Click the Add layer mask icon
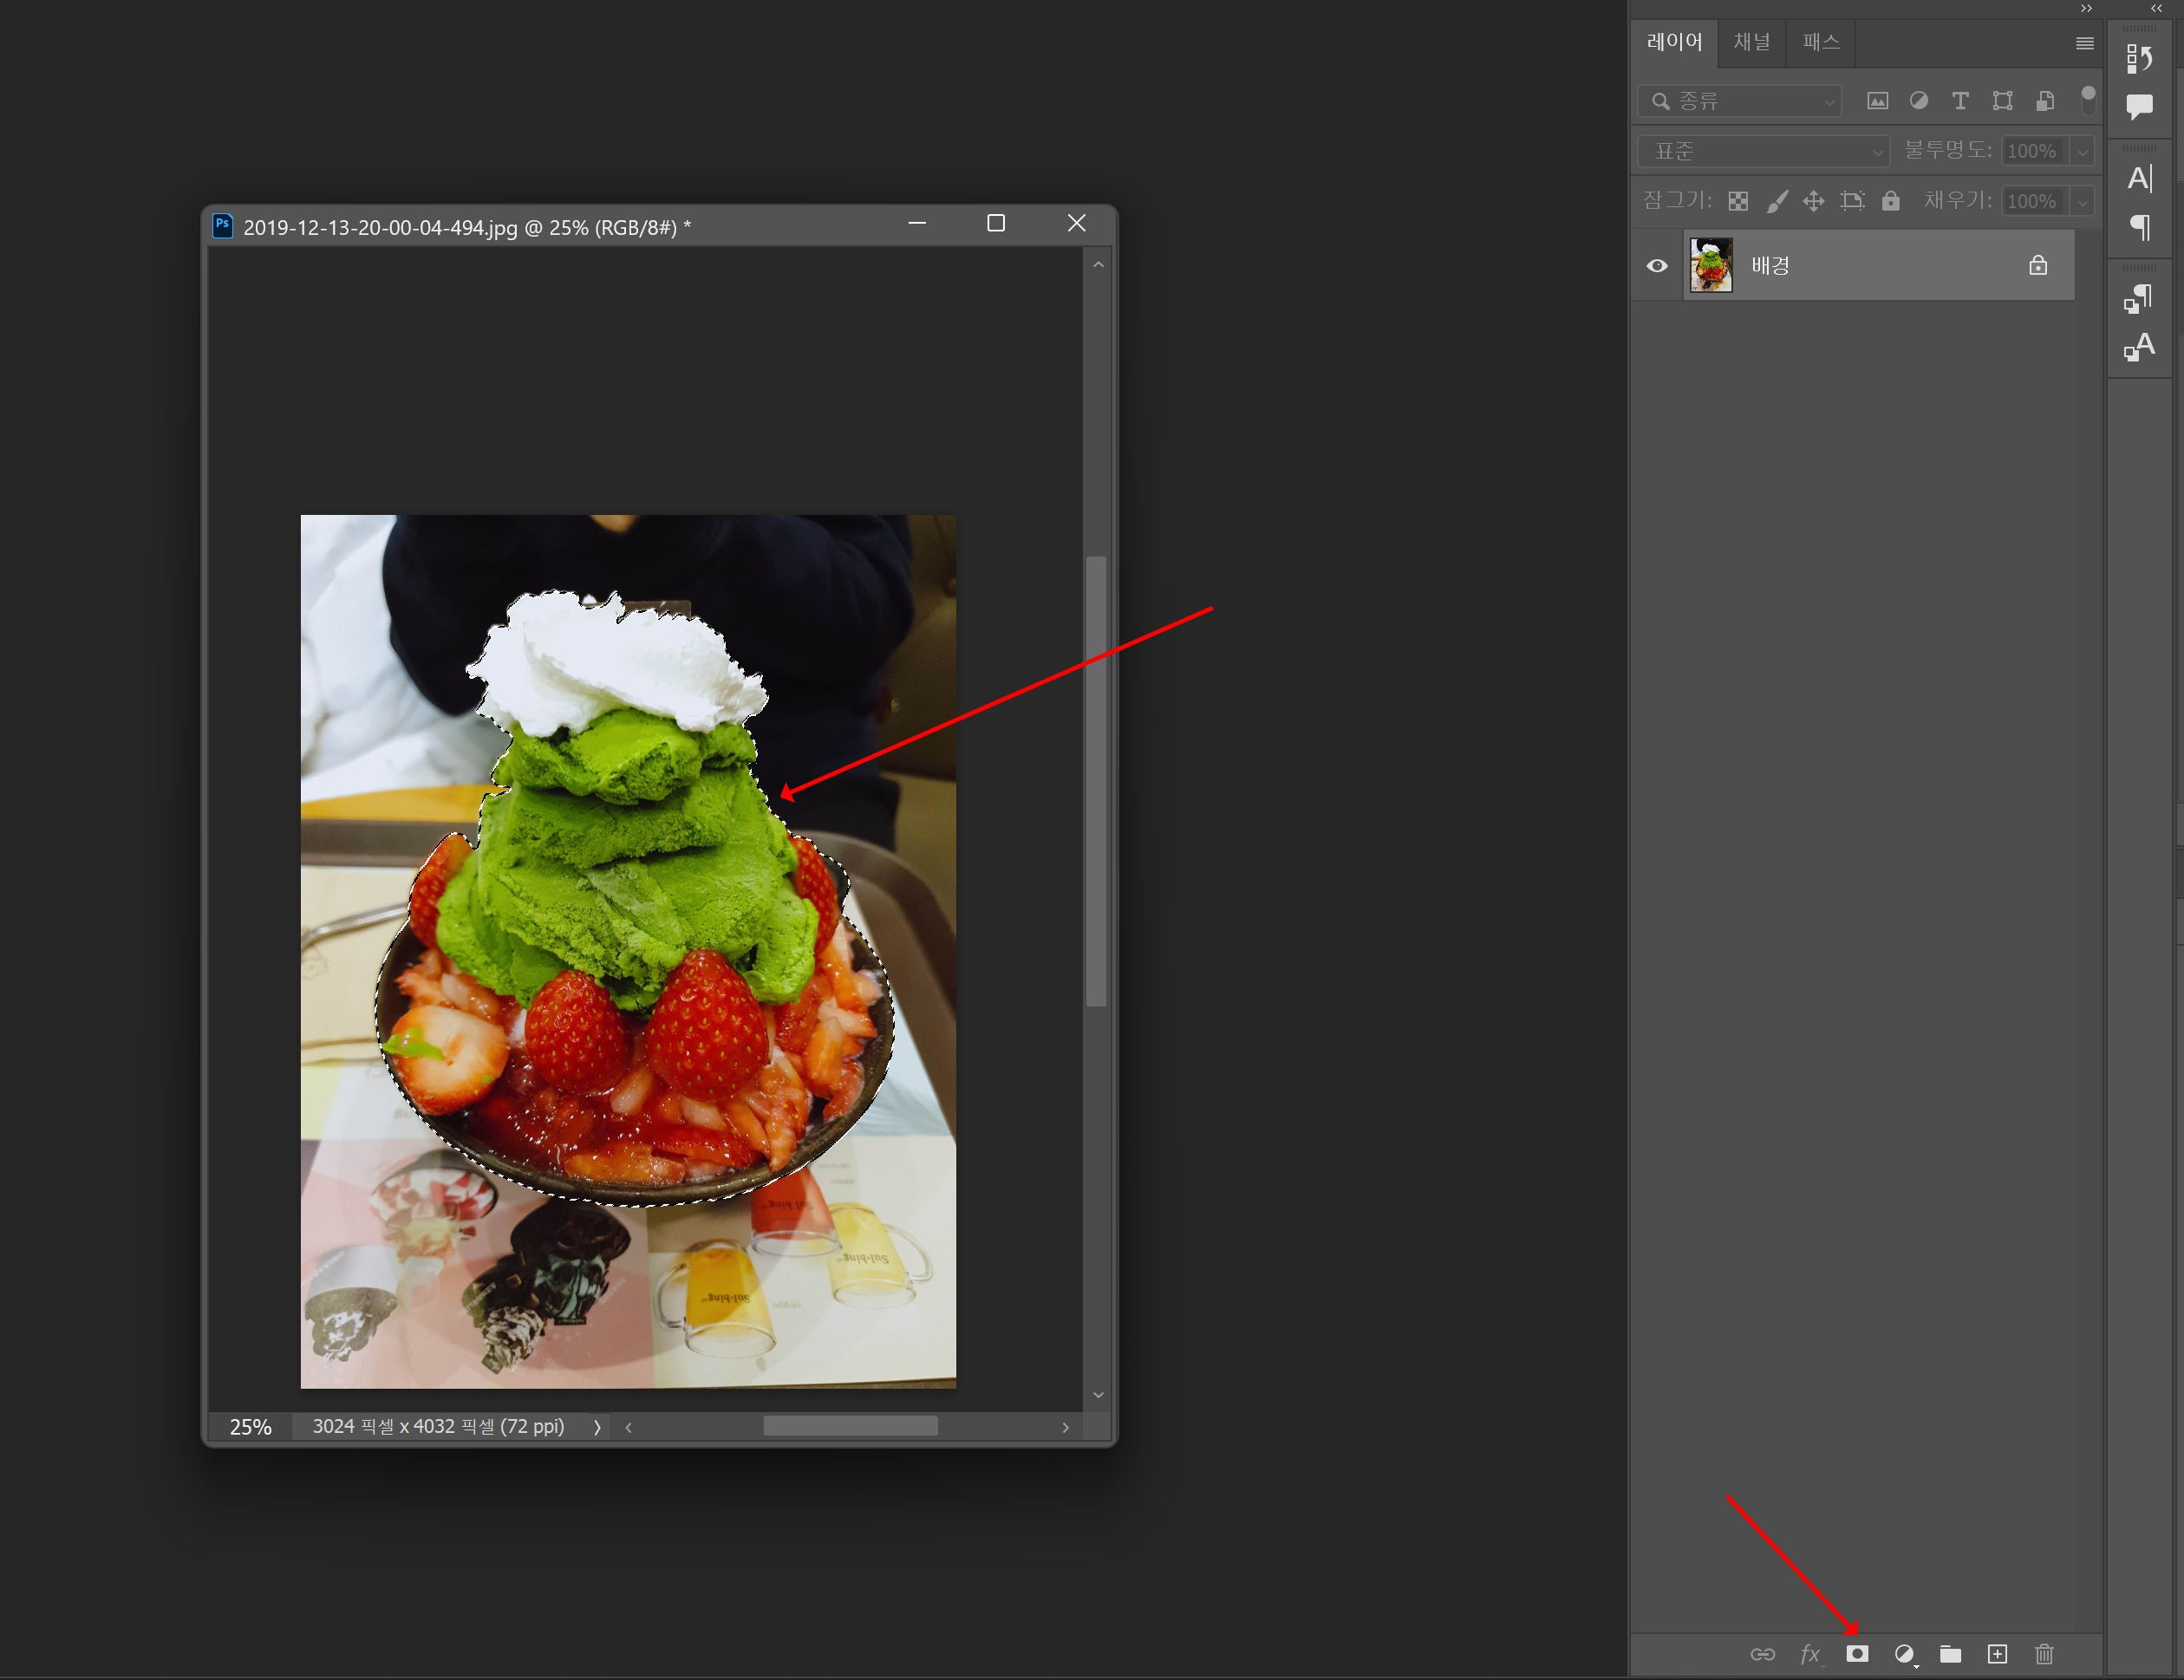 [x=1857, y=1653]
